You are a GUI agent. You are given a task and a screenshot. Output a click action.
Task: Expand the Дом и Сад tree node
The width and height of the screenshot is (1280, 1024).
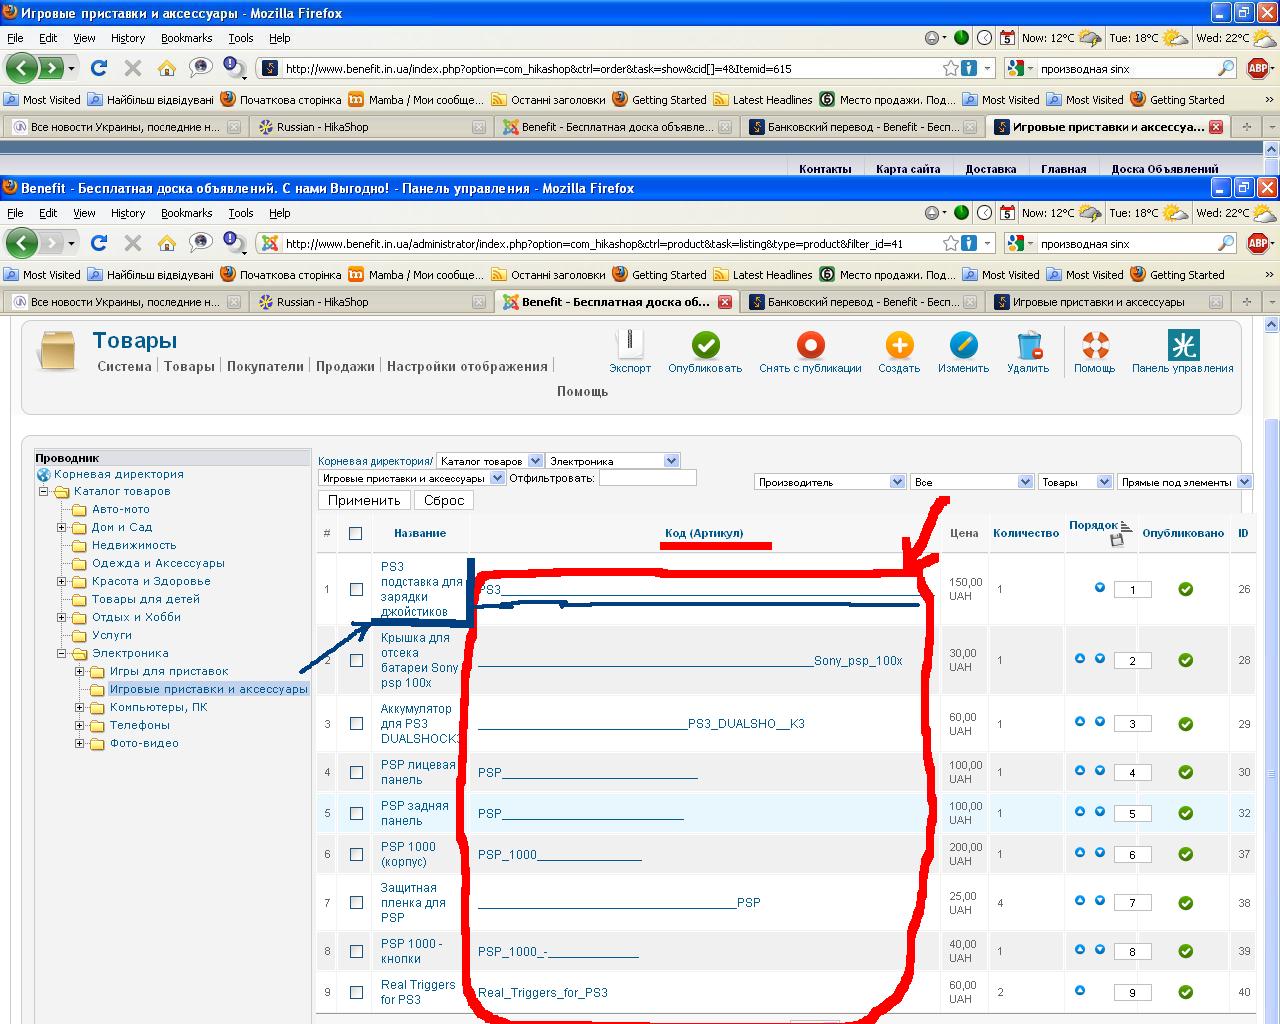pyautogui.click(x=61, y=527)
